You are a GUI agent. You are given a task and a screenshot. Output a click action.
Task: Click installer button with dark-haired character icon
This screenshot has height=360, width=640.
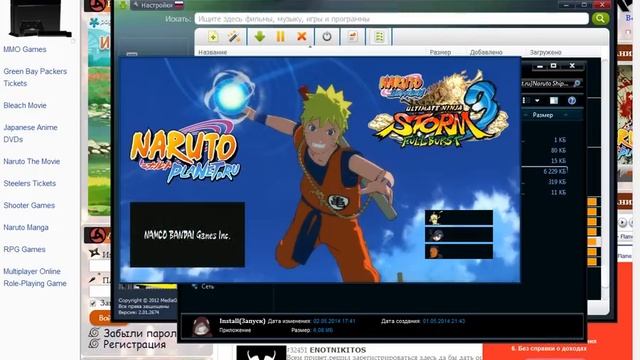coord(459,235)
